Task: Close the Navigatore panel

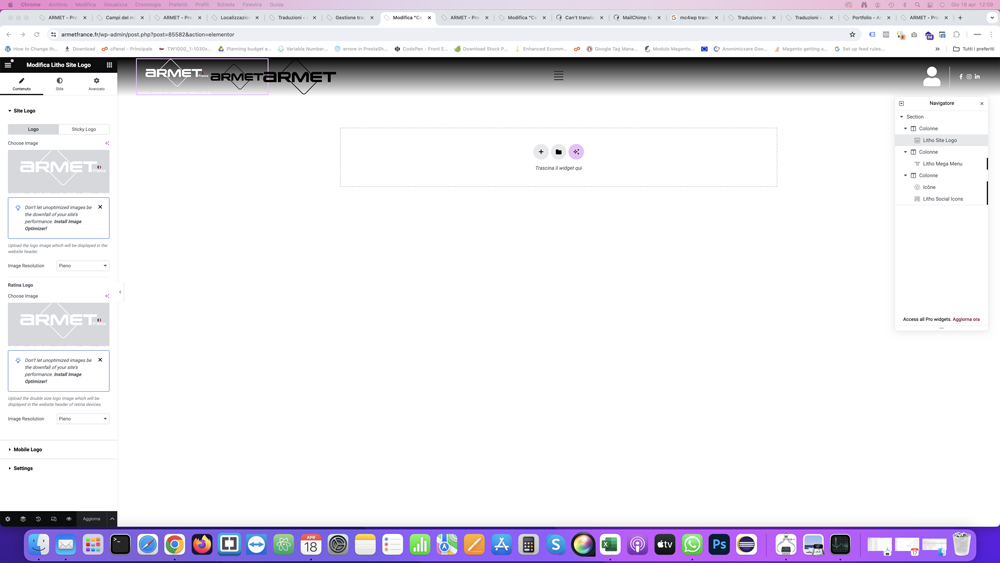Action: click(x=982, y=103)
